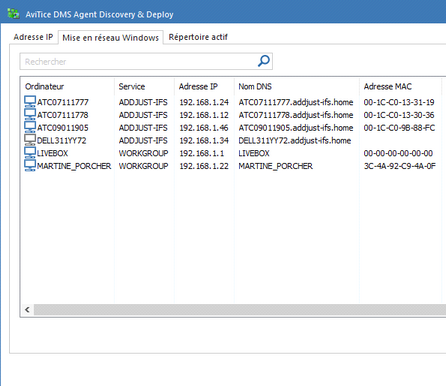Viewport: 446px width, 386px height.
Task: Click the horizontal scrollbar left arrow
Action: point(27,310)
